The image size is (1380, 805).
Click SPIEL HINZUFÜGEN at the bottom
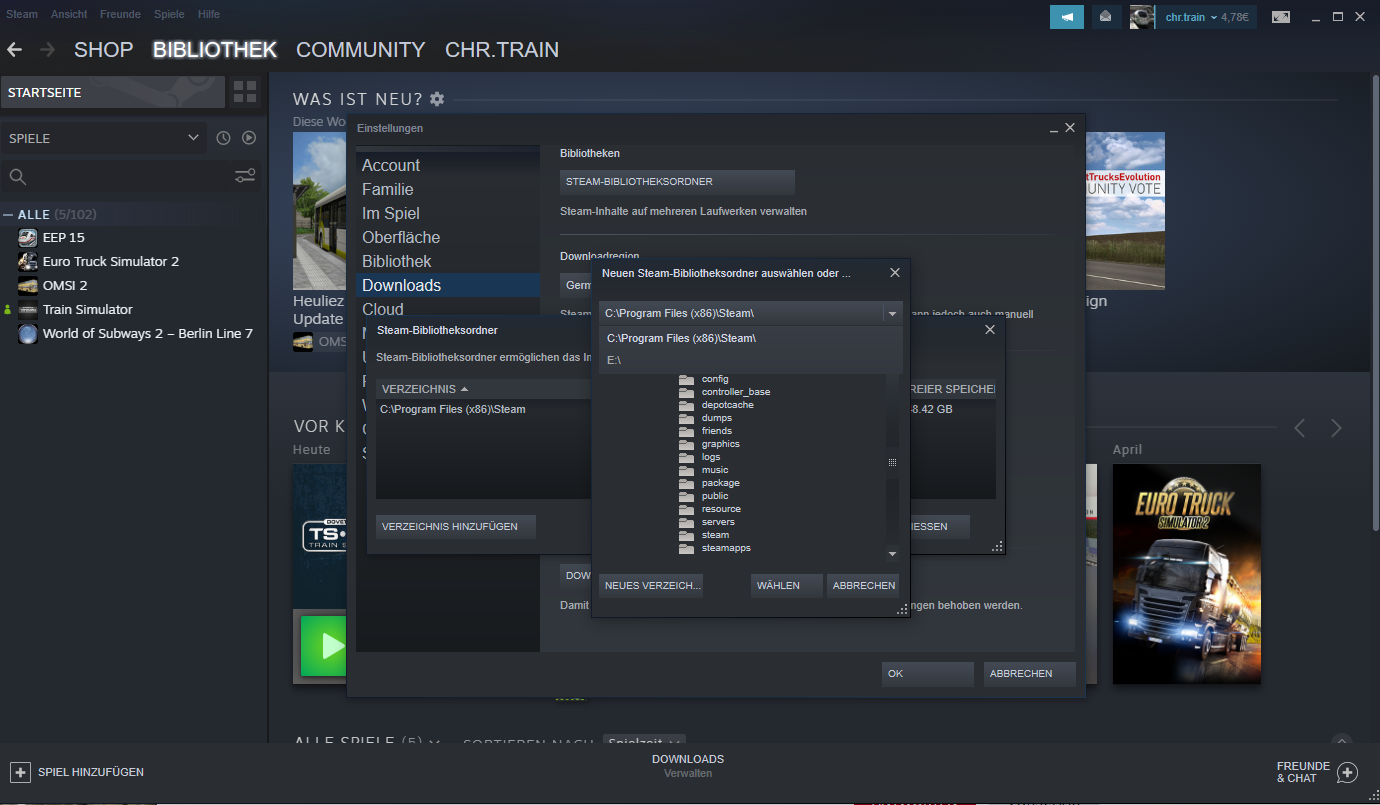(x=78, y=772)
